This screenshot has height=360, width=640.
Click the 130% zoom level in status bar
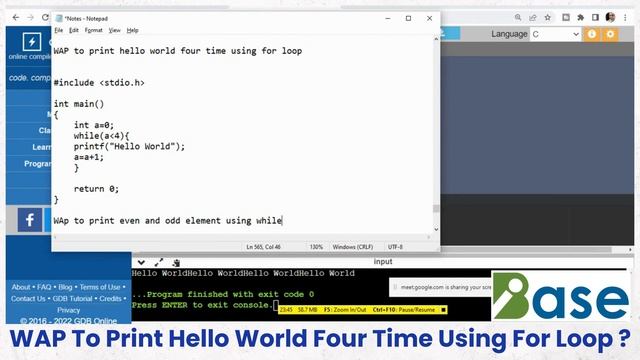tap(316, 247)
